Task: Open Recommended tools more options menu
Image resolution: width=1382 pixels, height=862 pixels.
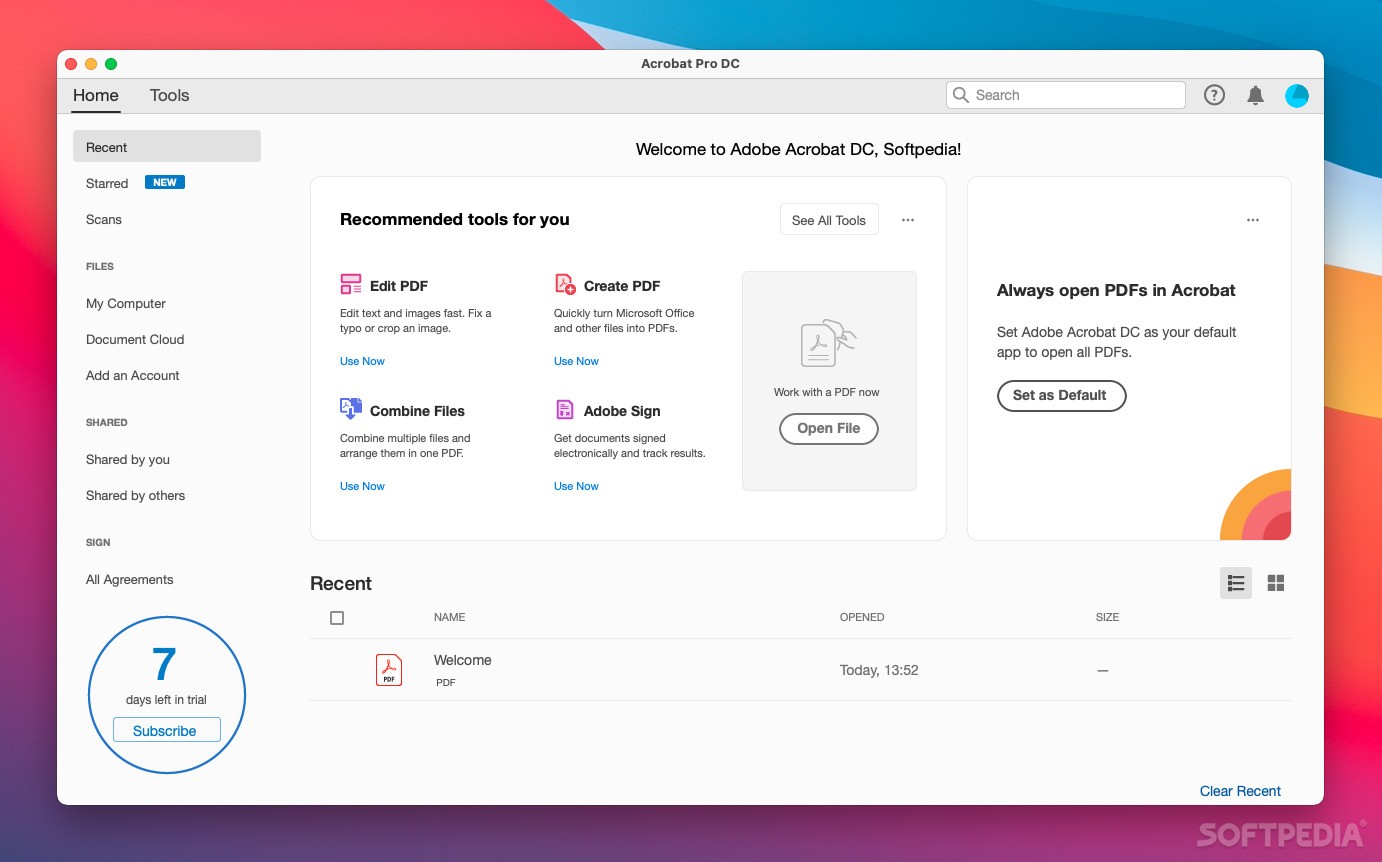Action: [x=908, y=220]
